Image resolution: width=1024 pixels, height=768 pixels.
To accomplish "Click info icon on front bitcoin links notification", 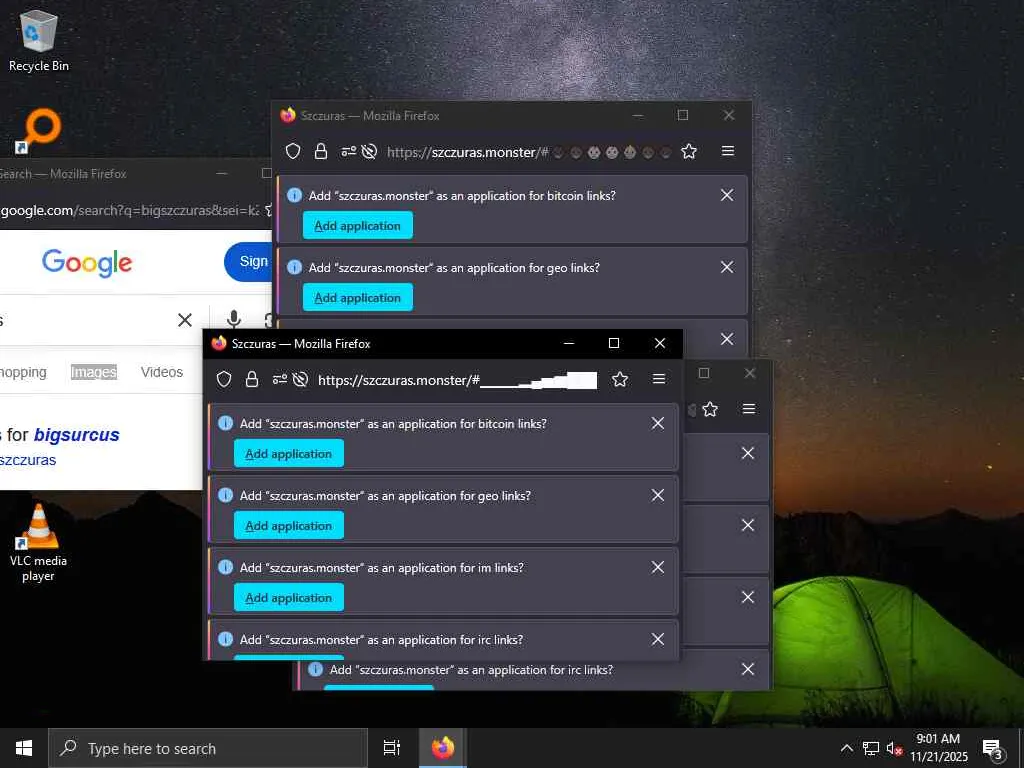I will (225, 423).
